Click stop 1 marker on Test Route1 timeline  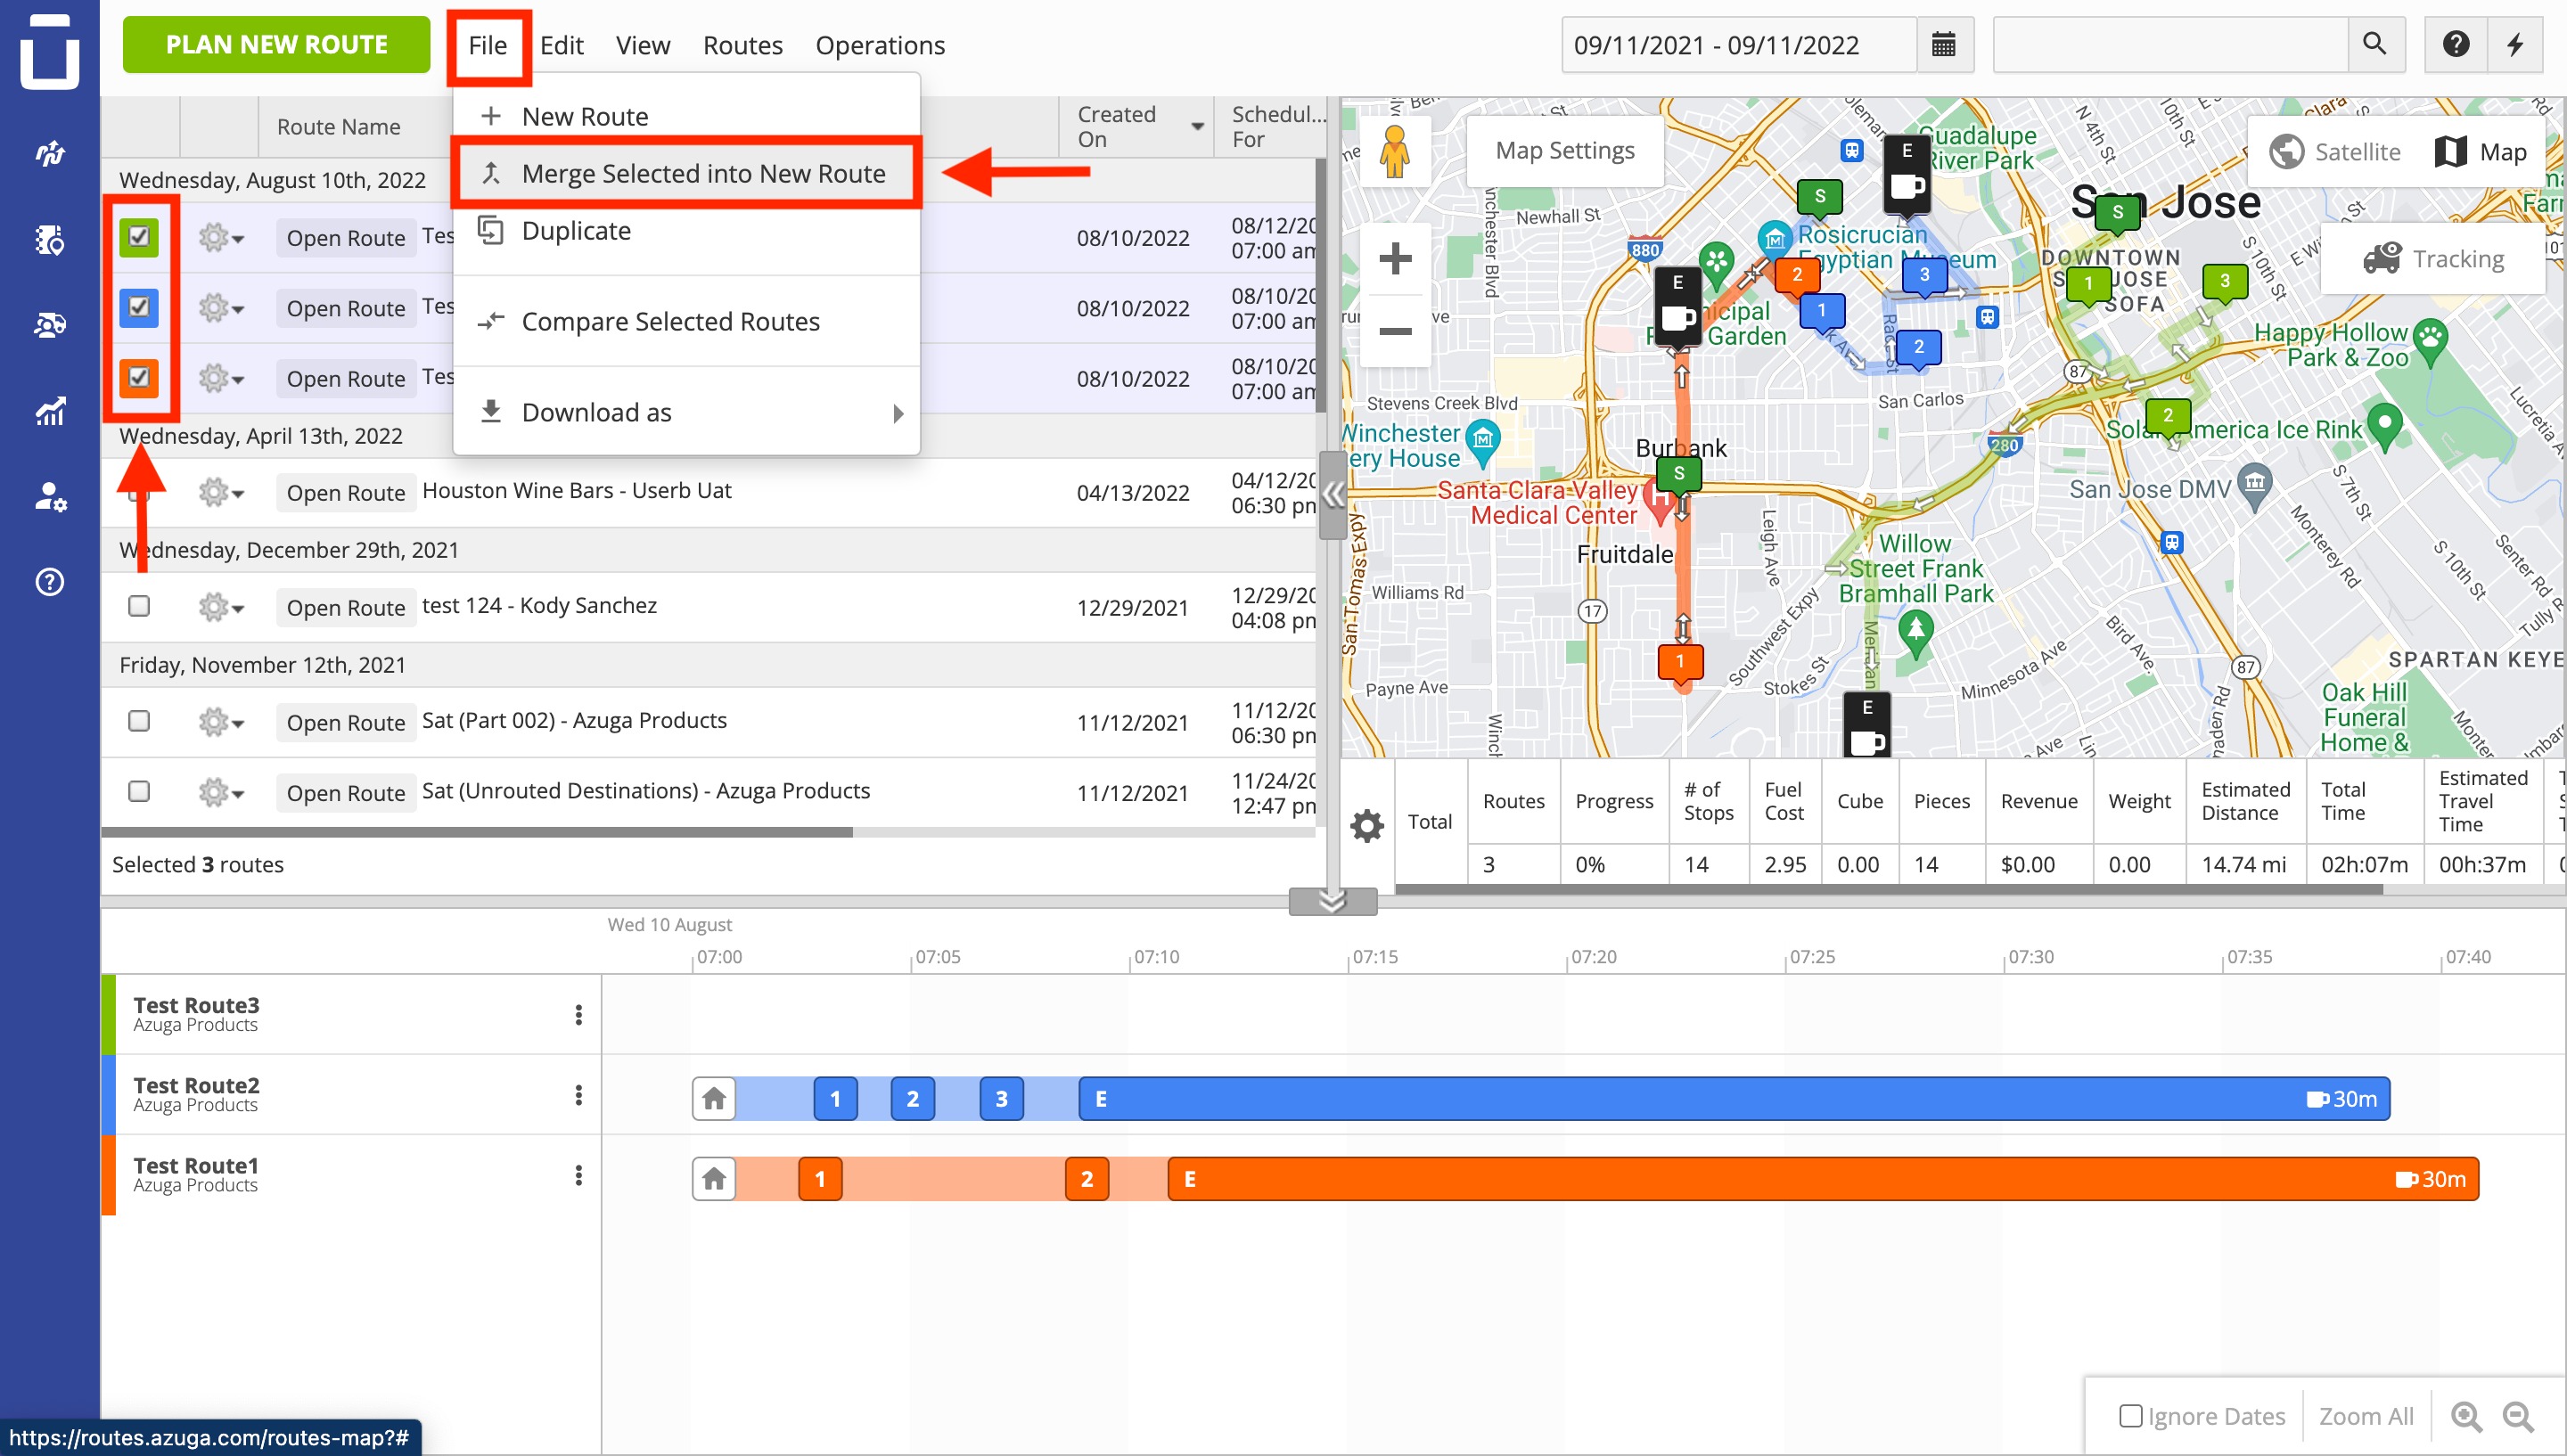(x=820, y=1179)
